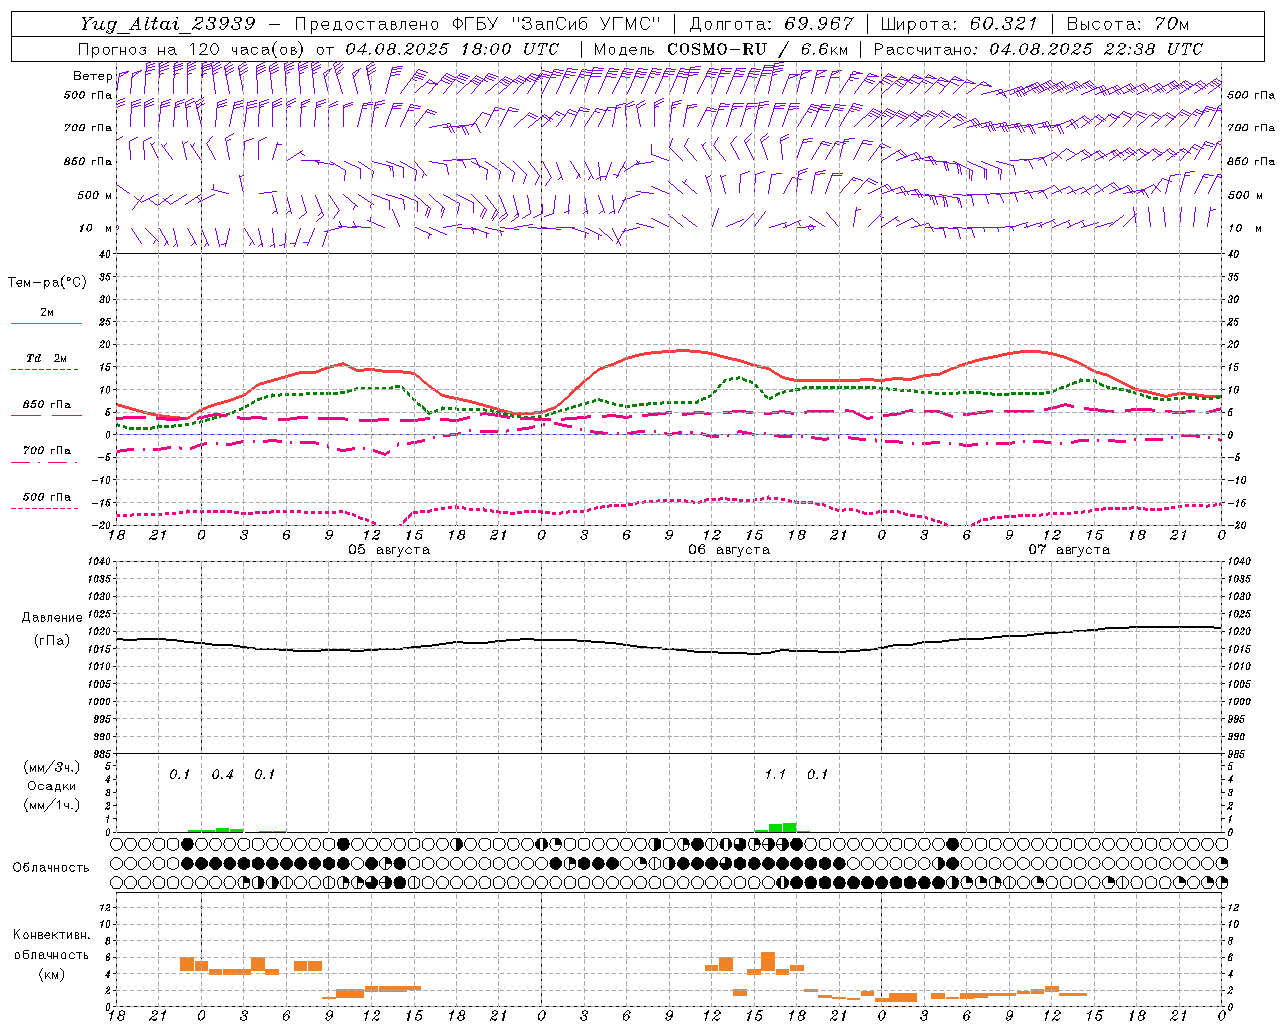Viewport: 1280px width, 1024px height.
Task: Click the Осадки precipitation label
Action: (x=52, y=786)
